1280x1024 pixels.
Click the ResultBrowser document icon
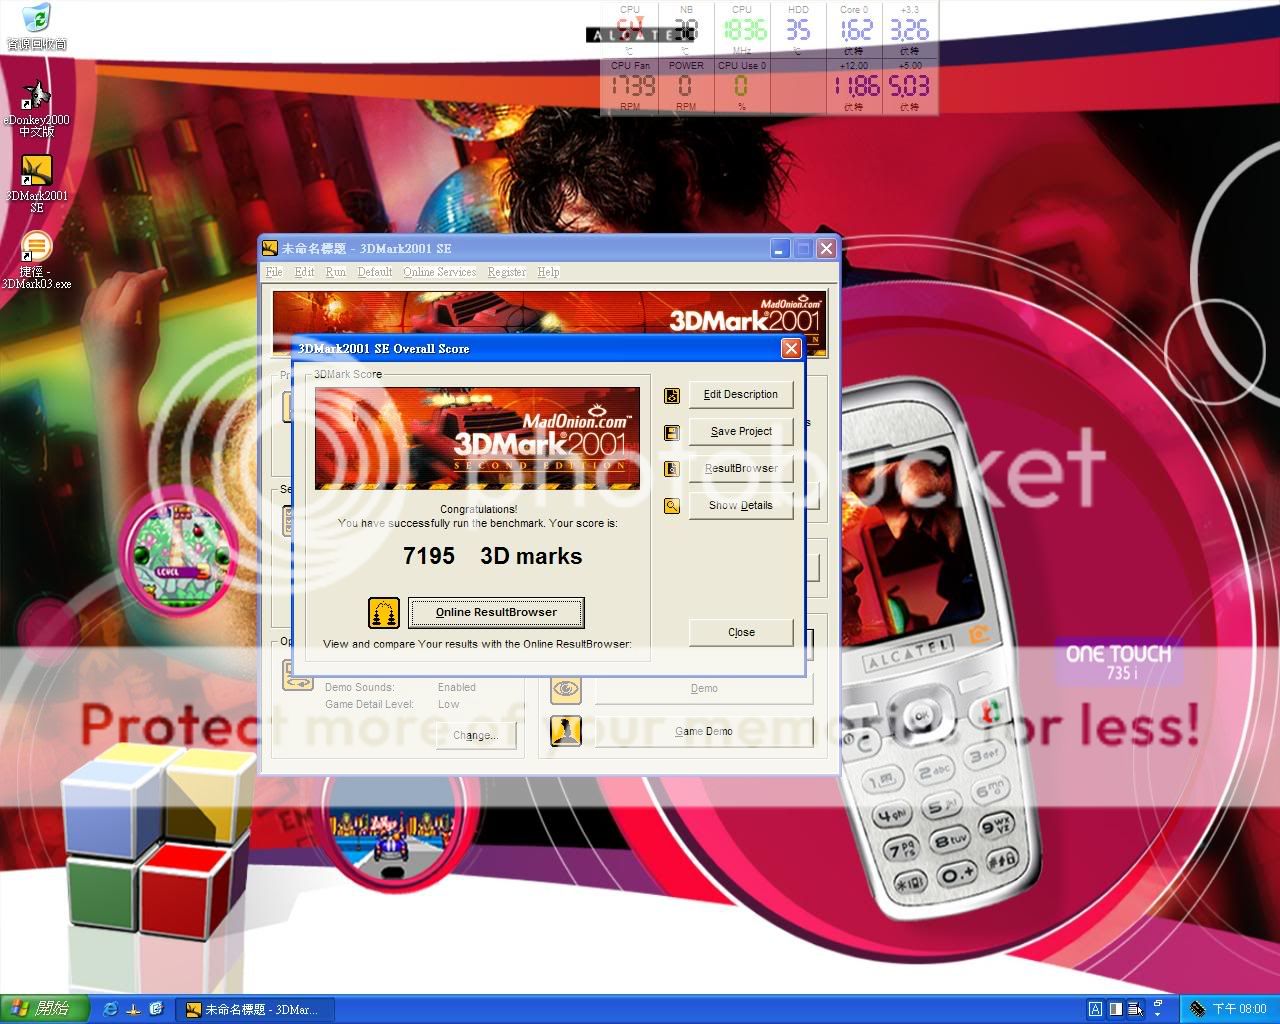pyautogui.click(x=672, y=469)
